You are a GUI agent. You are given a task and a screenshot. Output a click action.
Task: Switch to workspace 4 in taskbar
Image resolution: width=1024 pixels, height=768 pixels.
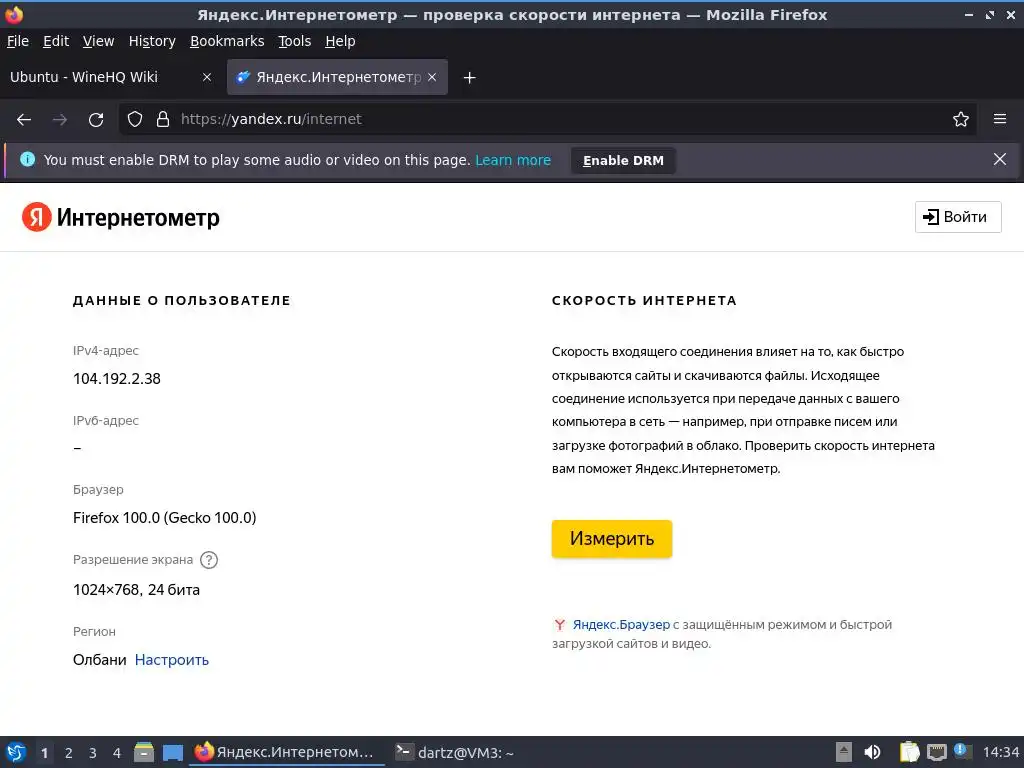(x=117, y=753)
